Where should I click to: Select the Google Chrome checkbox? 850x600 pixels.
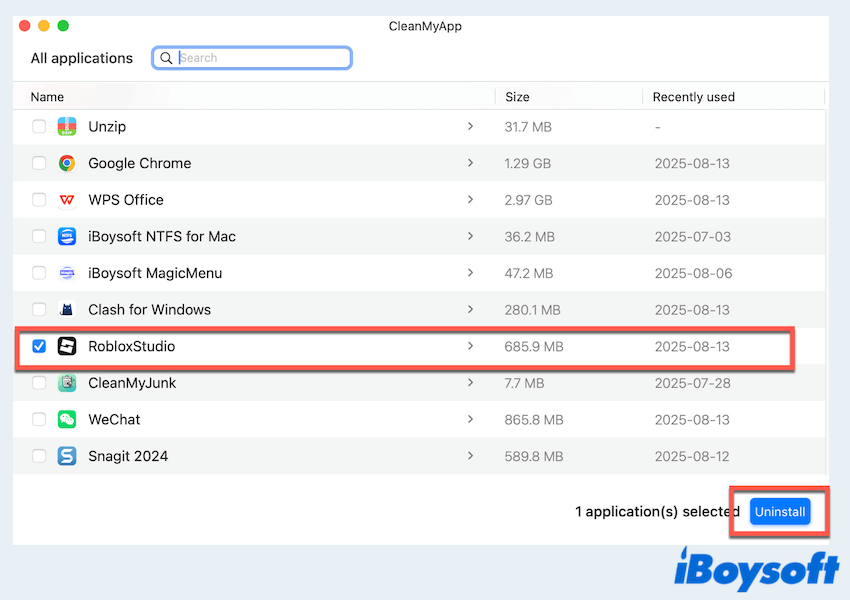point(39,163)
